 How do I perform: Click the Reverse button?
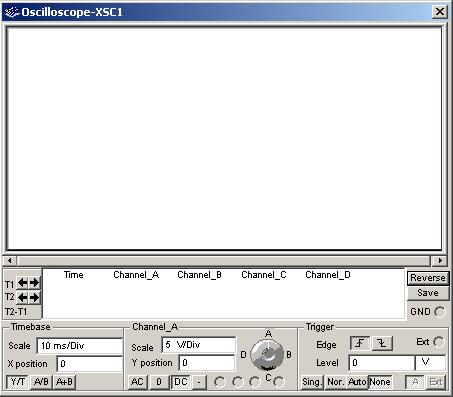(x=428, y=278)
